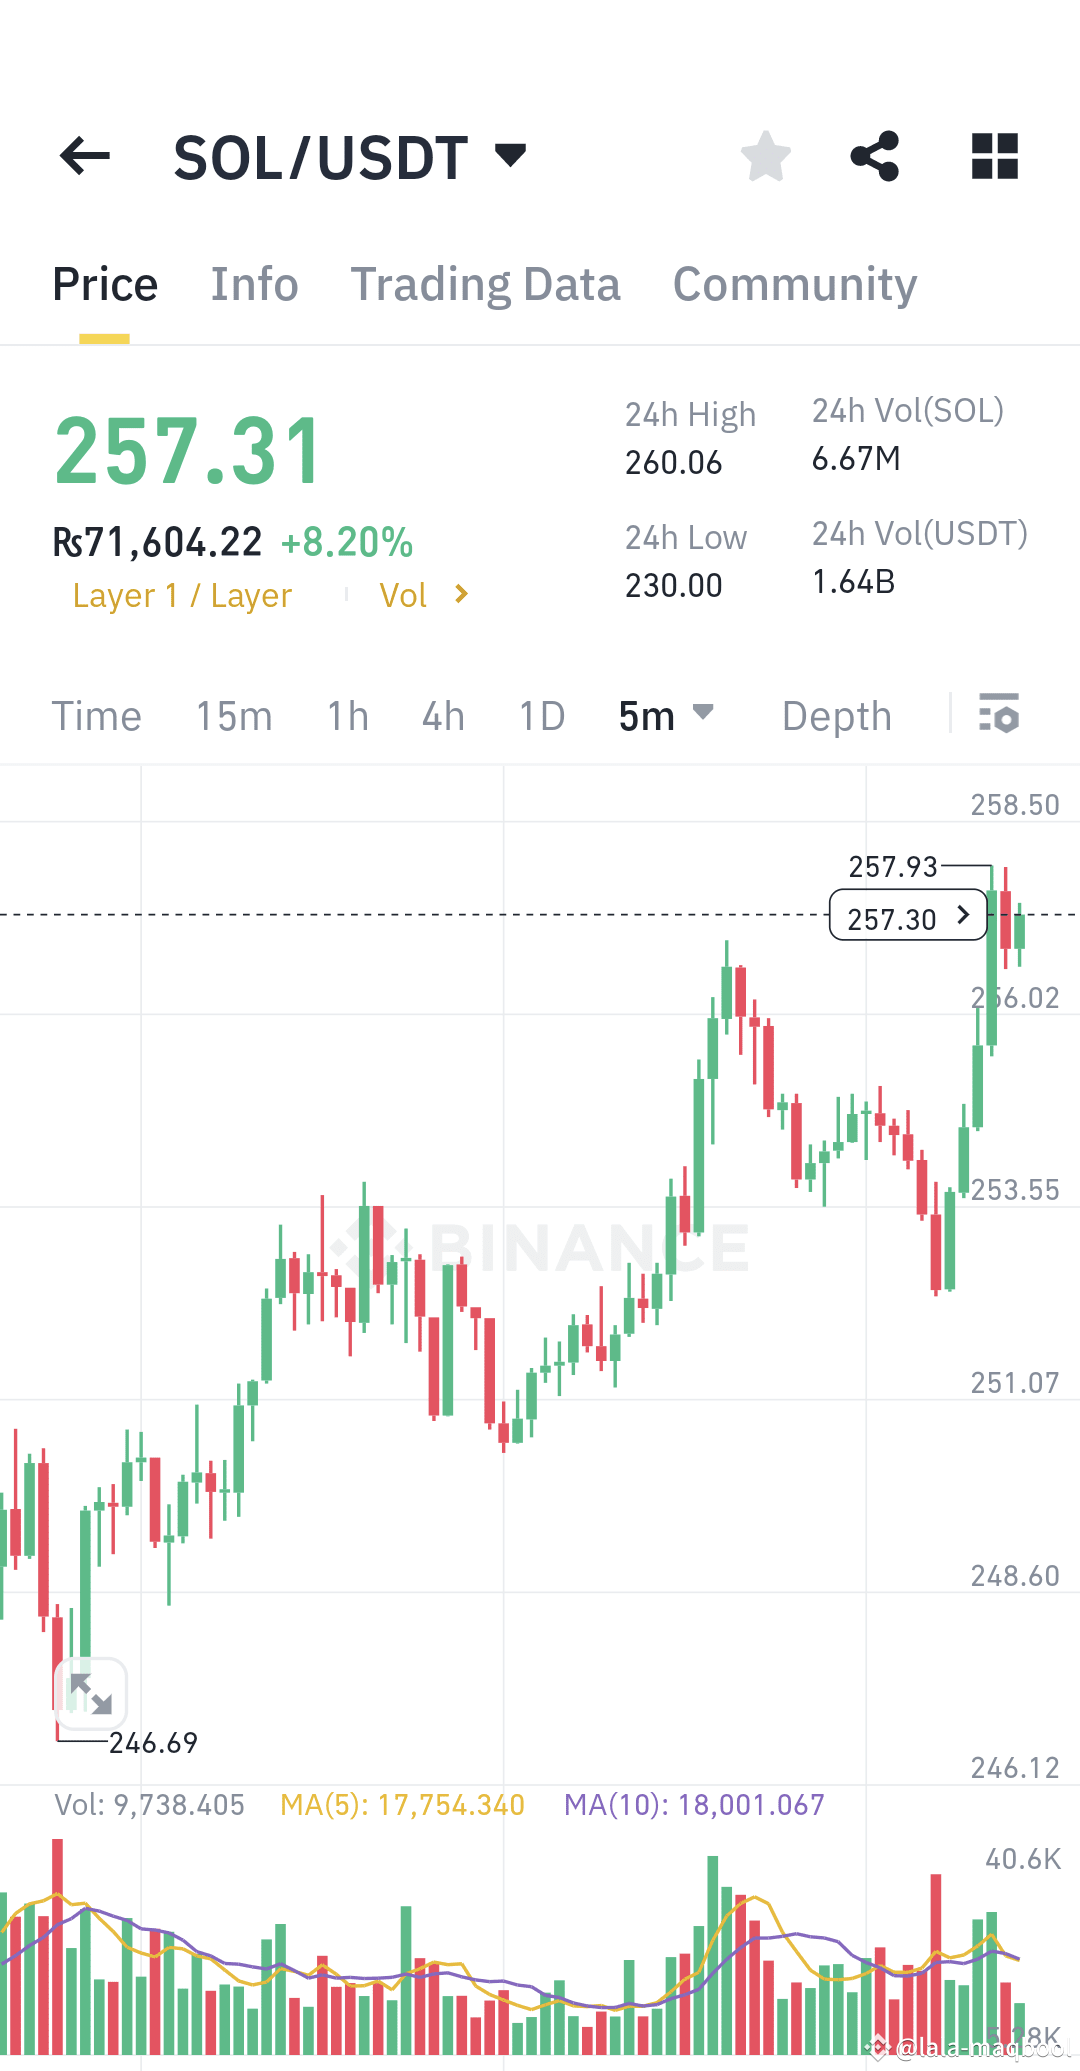Switch to Depth view
This screenshot has width=1080, height=2071.
point(837,715)
